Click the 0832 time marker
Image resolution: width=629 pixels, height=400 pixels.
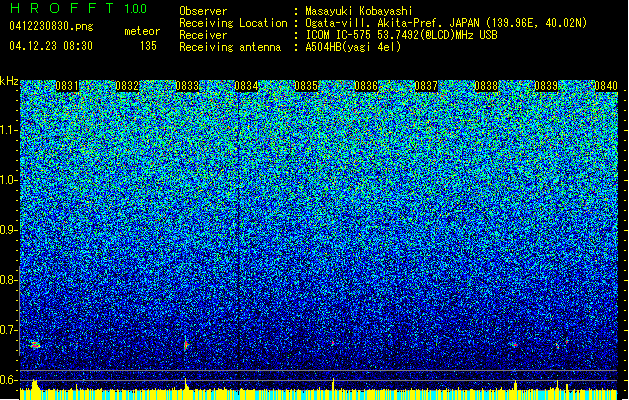(x=127, y=86)
